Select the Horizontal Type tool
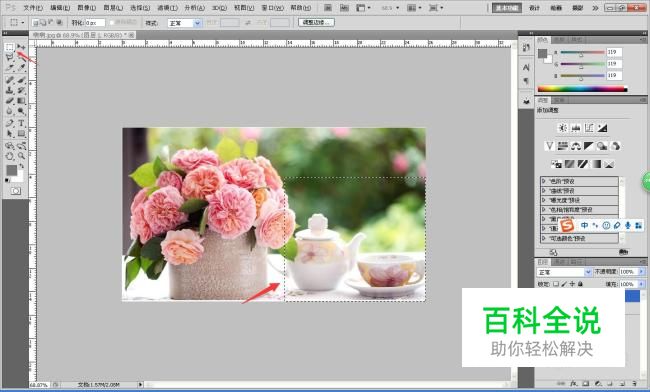 (x=21, y=123)
